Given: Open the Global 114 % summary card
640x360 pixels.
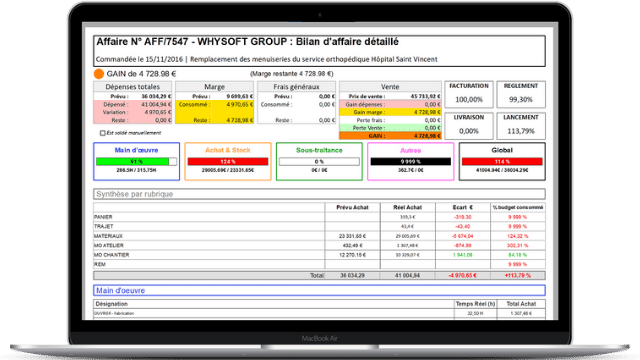Looking at the screenshot, I should click(502, 161).
